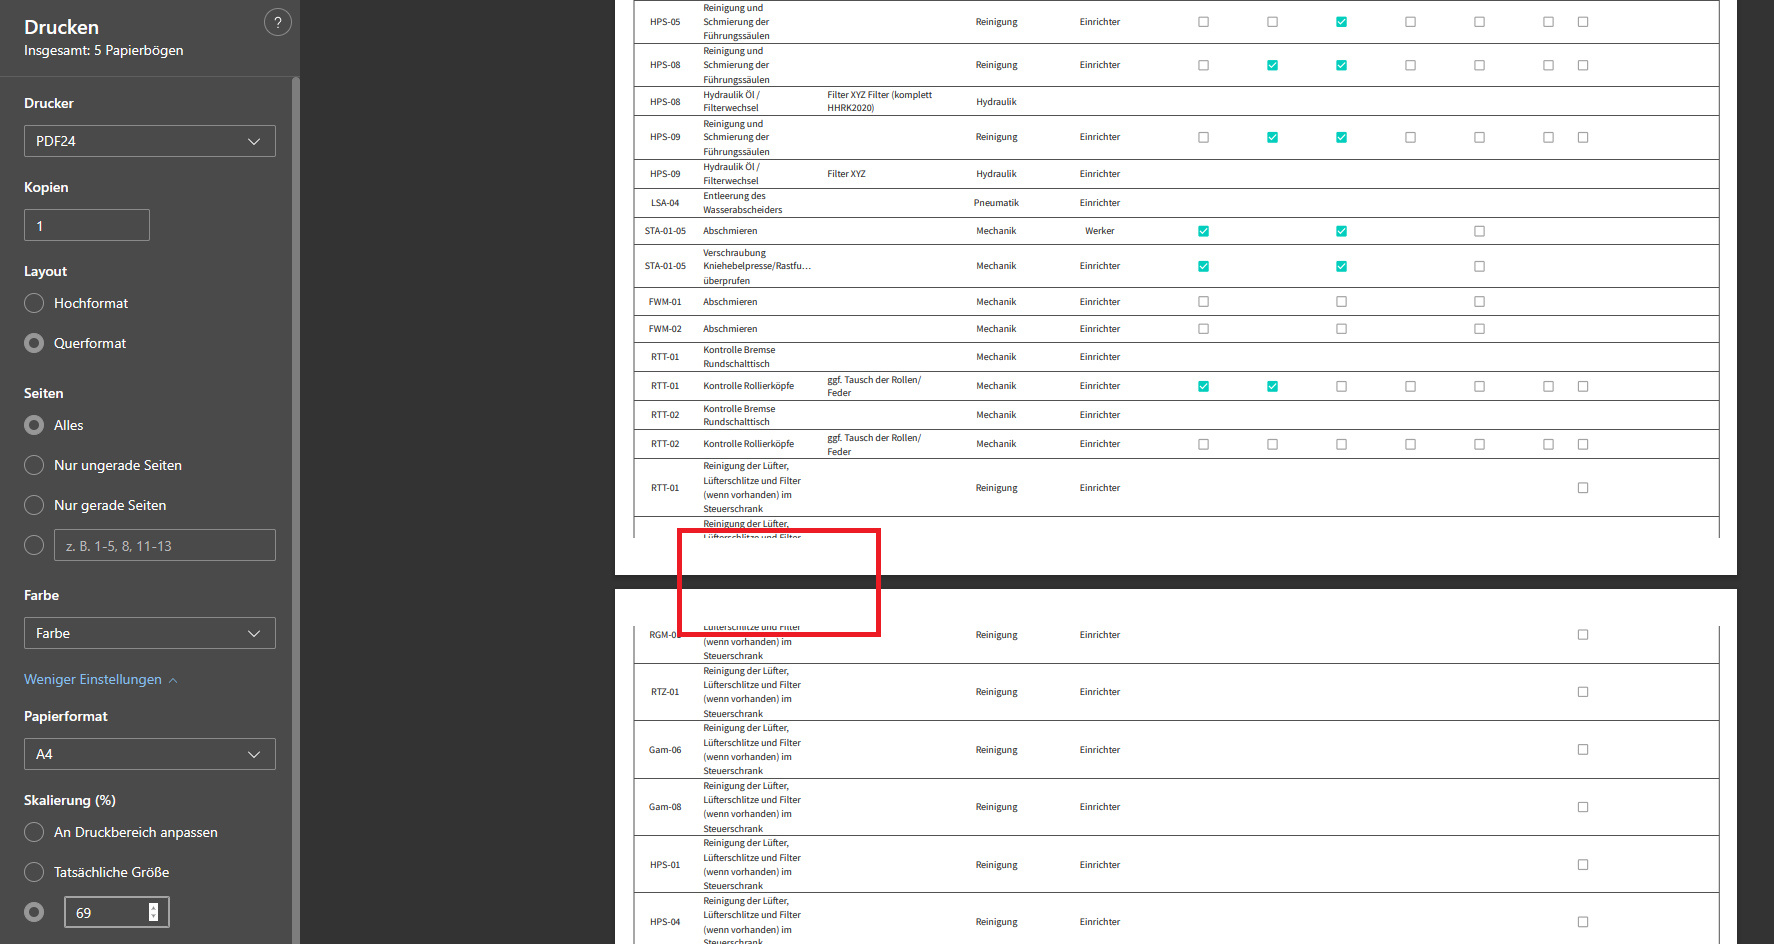This screenshot has height=944, width=1774.
Task: Select An Druckbereich anpassen scaling
Action: point(33,831)
